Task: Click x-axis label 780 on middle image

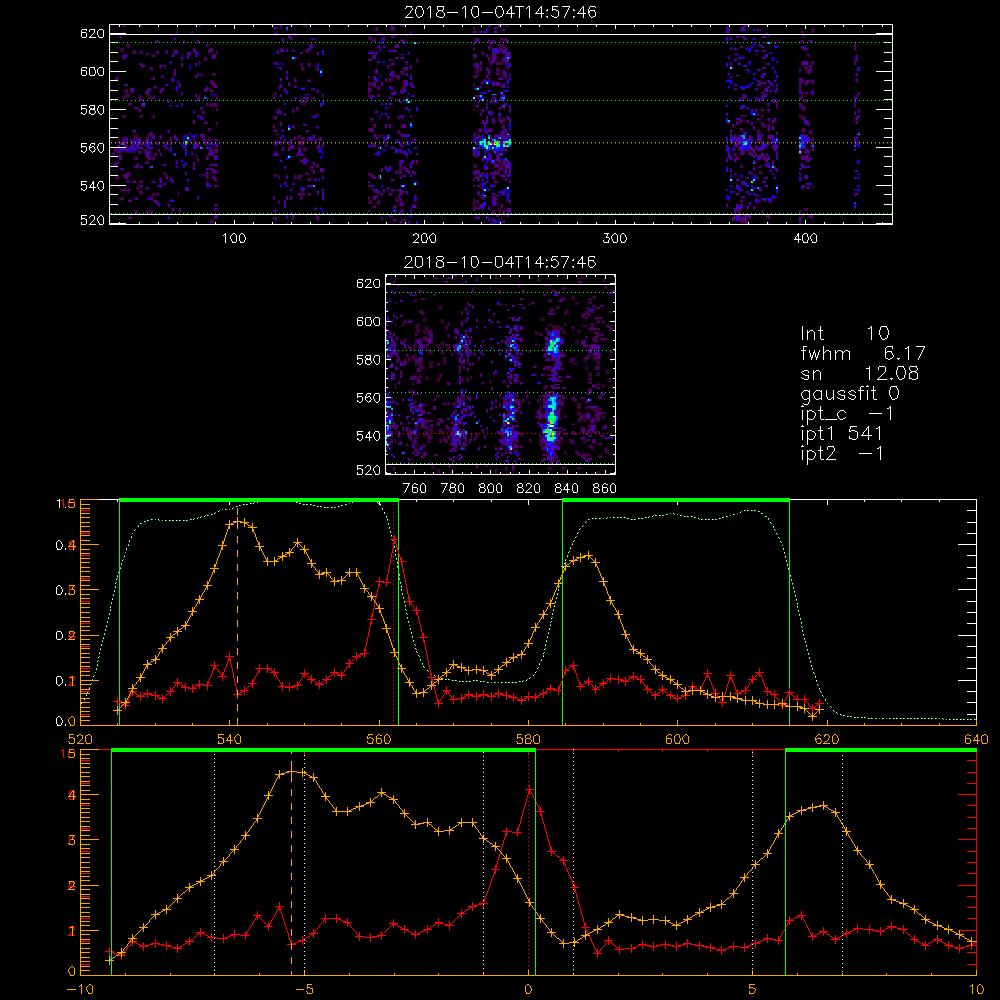Action: (x=453, y=489)
